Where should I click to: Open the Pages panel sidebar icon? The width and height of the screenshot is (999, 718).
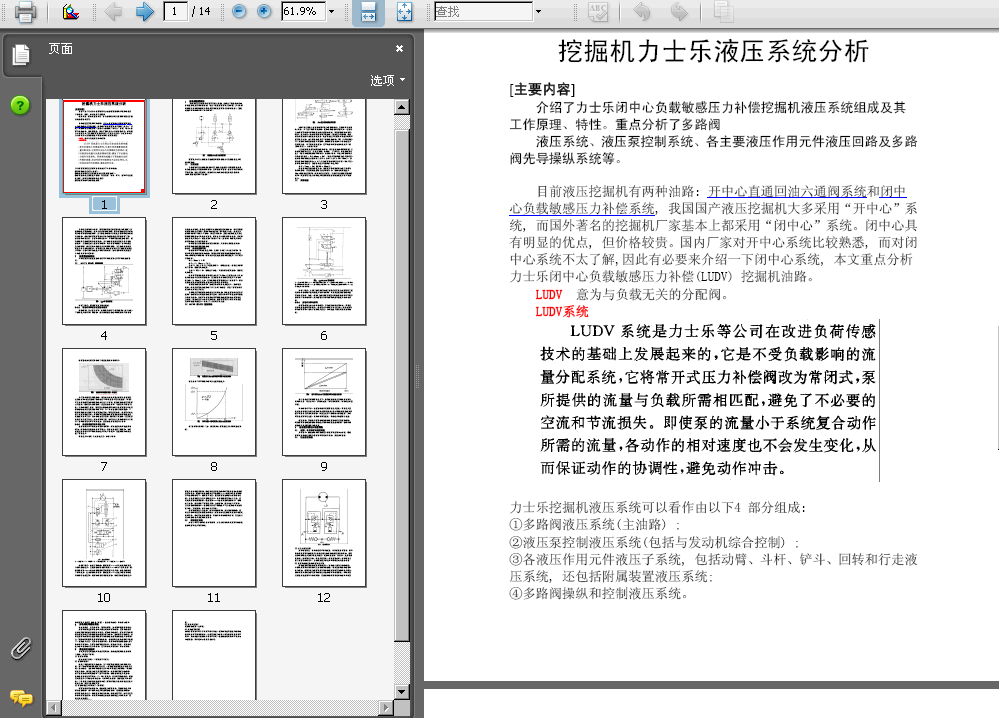pos(21,55)
